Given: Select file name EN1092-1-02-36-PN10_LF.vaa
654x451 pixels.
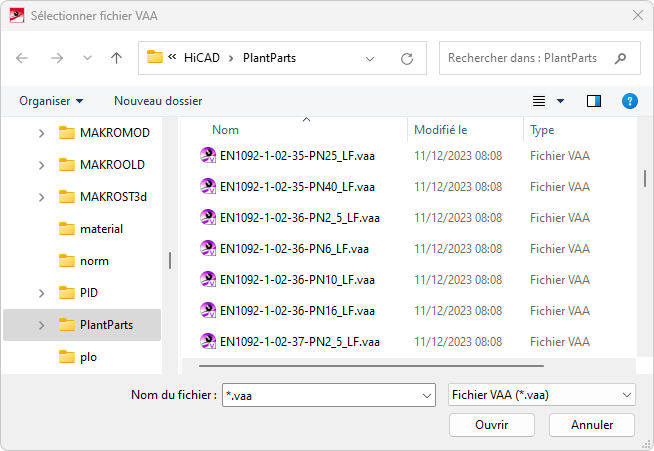Looking at the screenshot, I should click(x=297, y=280).
